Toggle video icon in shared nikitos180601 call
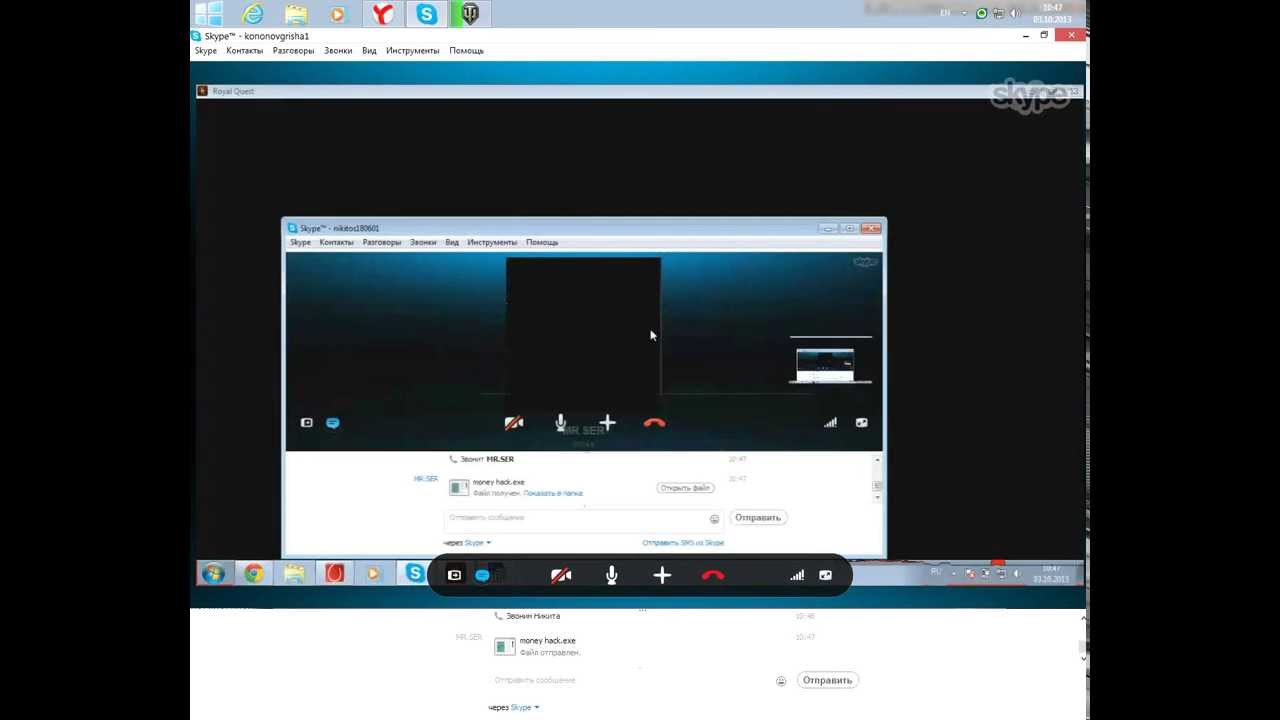This screenshot has width=1280, height=720. [514, 423]
